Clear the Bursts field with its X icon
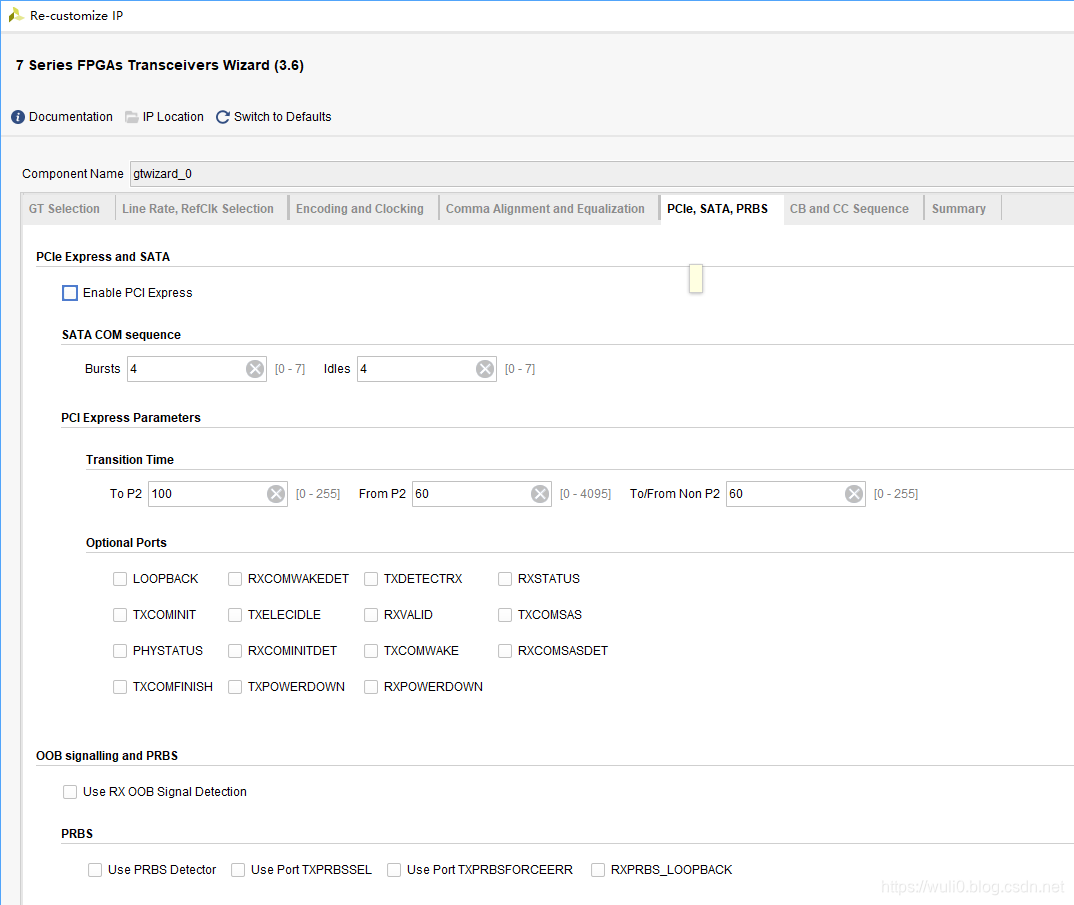The image size is (1074, 905). click(x=255, y=369)
